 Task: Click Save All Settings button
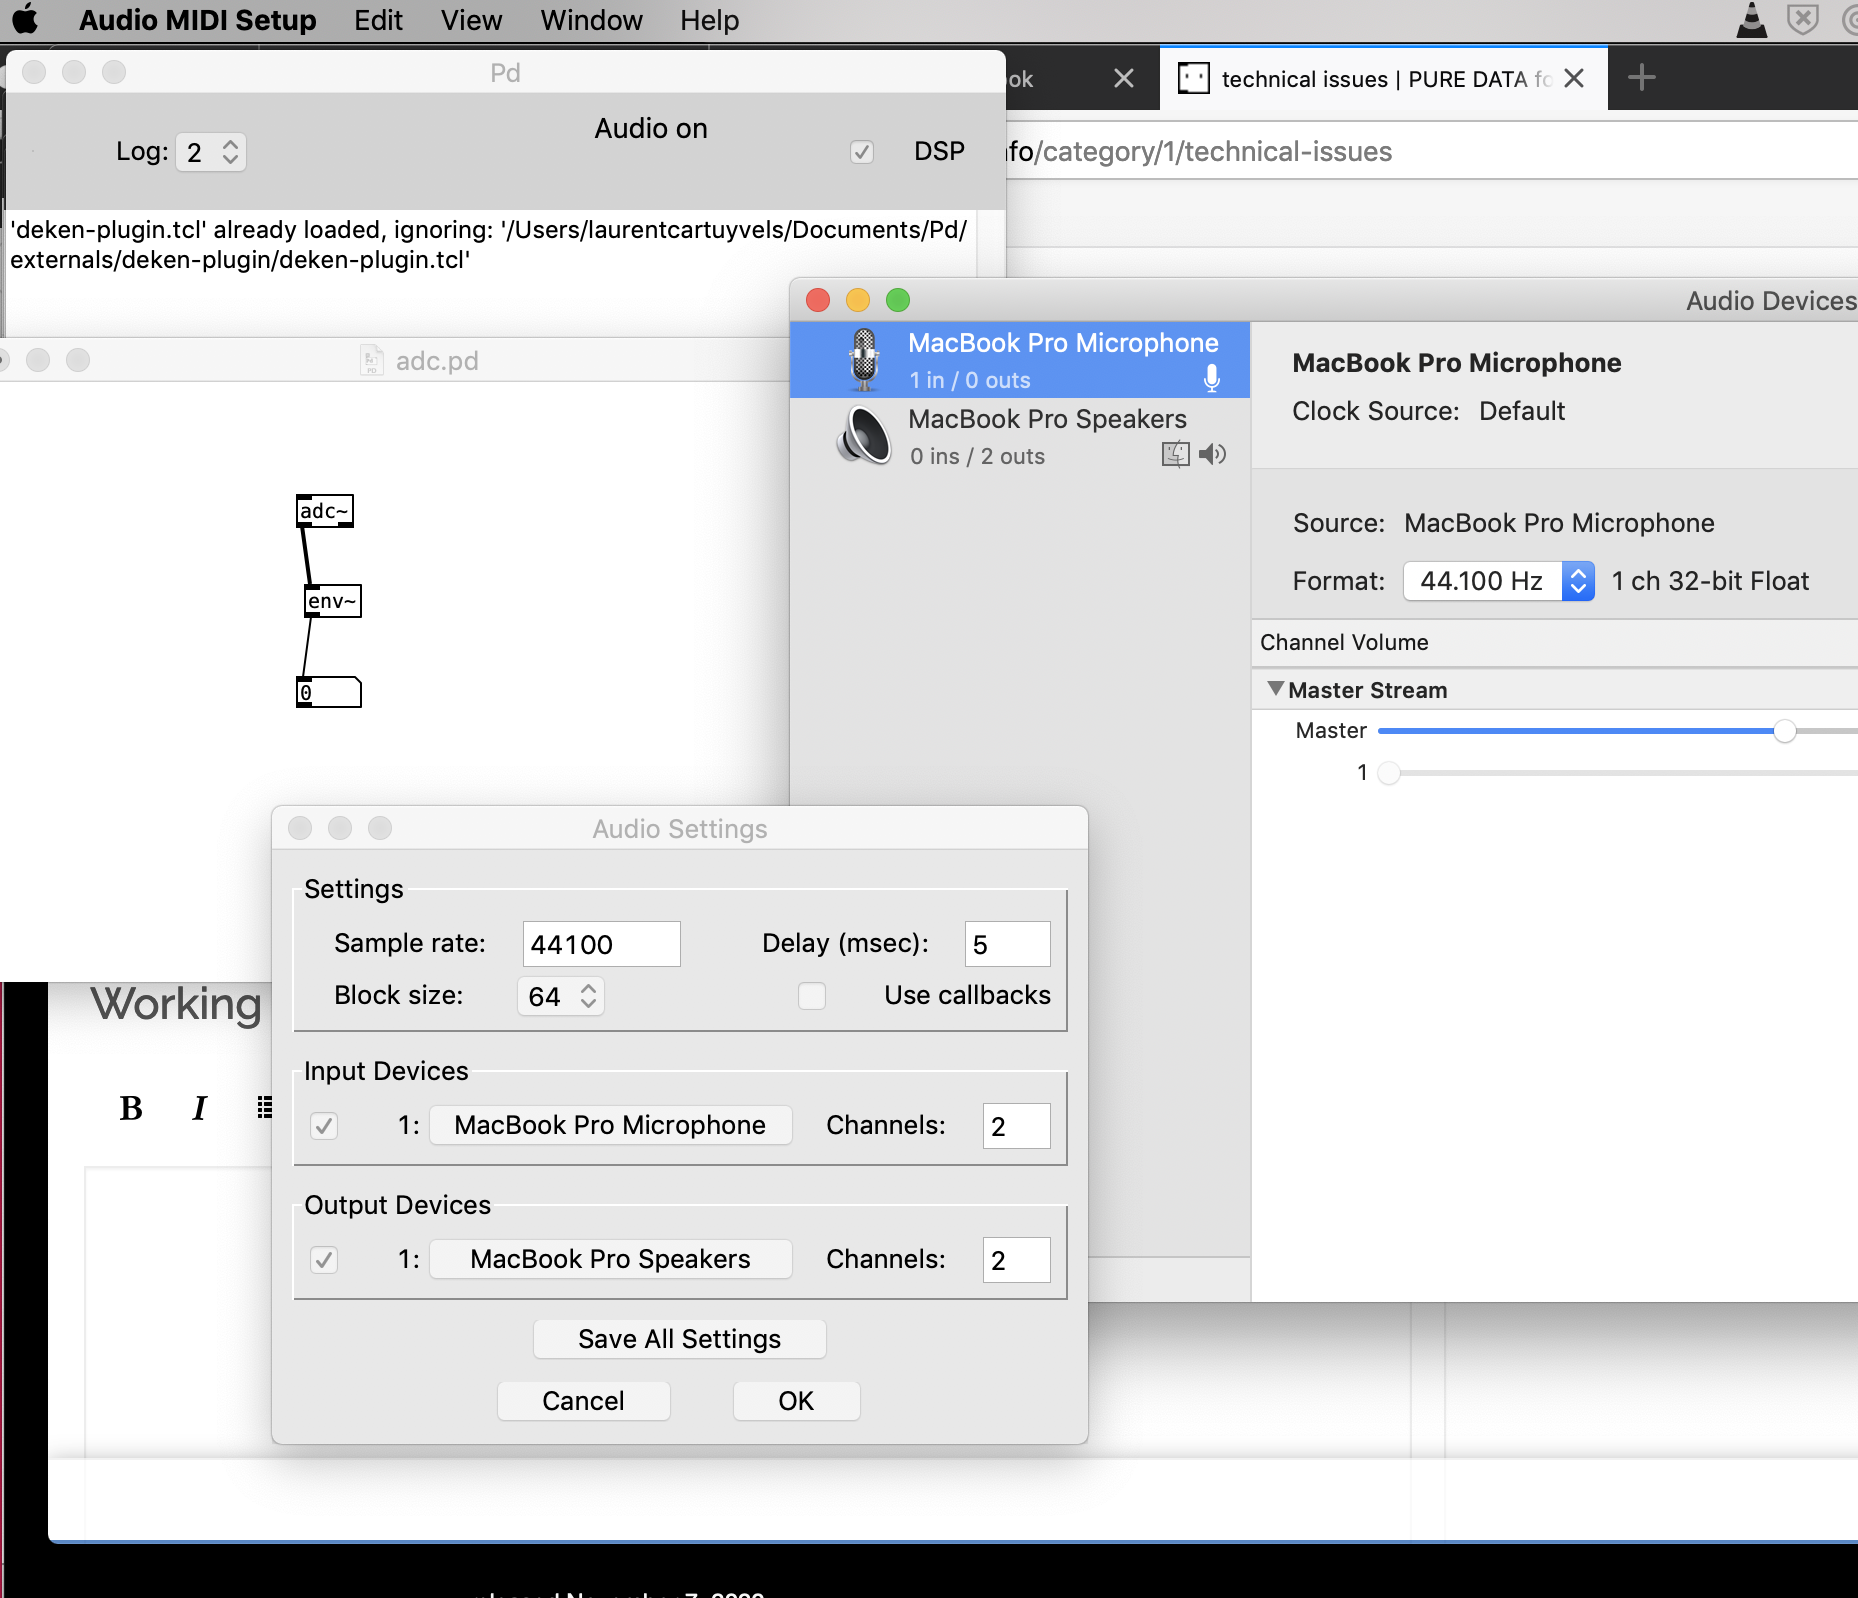[x=680, y=1339]
